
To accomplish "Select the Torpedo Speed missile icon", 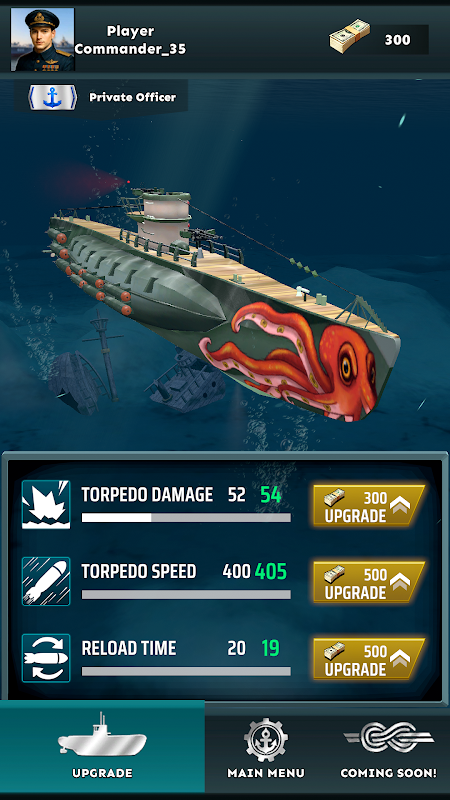I will click(46, 581).
